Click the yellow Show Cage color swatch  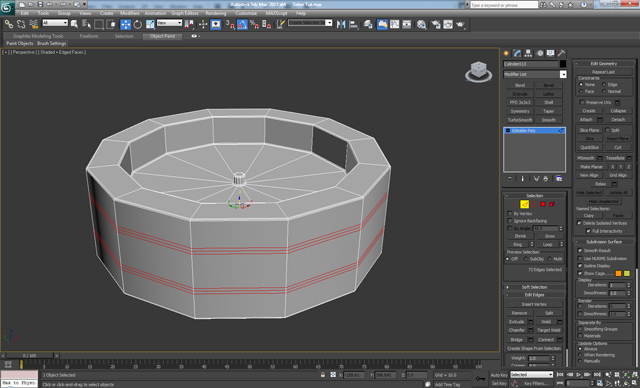[627, 273]
